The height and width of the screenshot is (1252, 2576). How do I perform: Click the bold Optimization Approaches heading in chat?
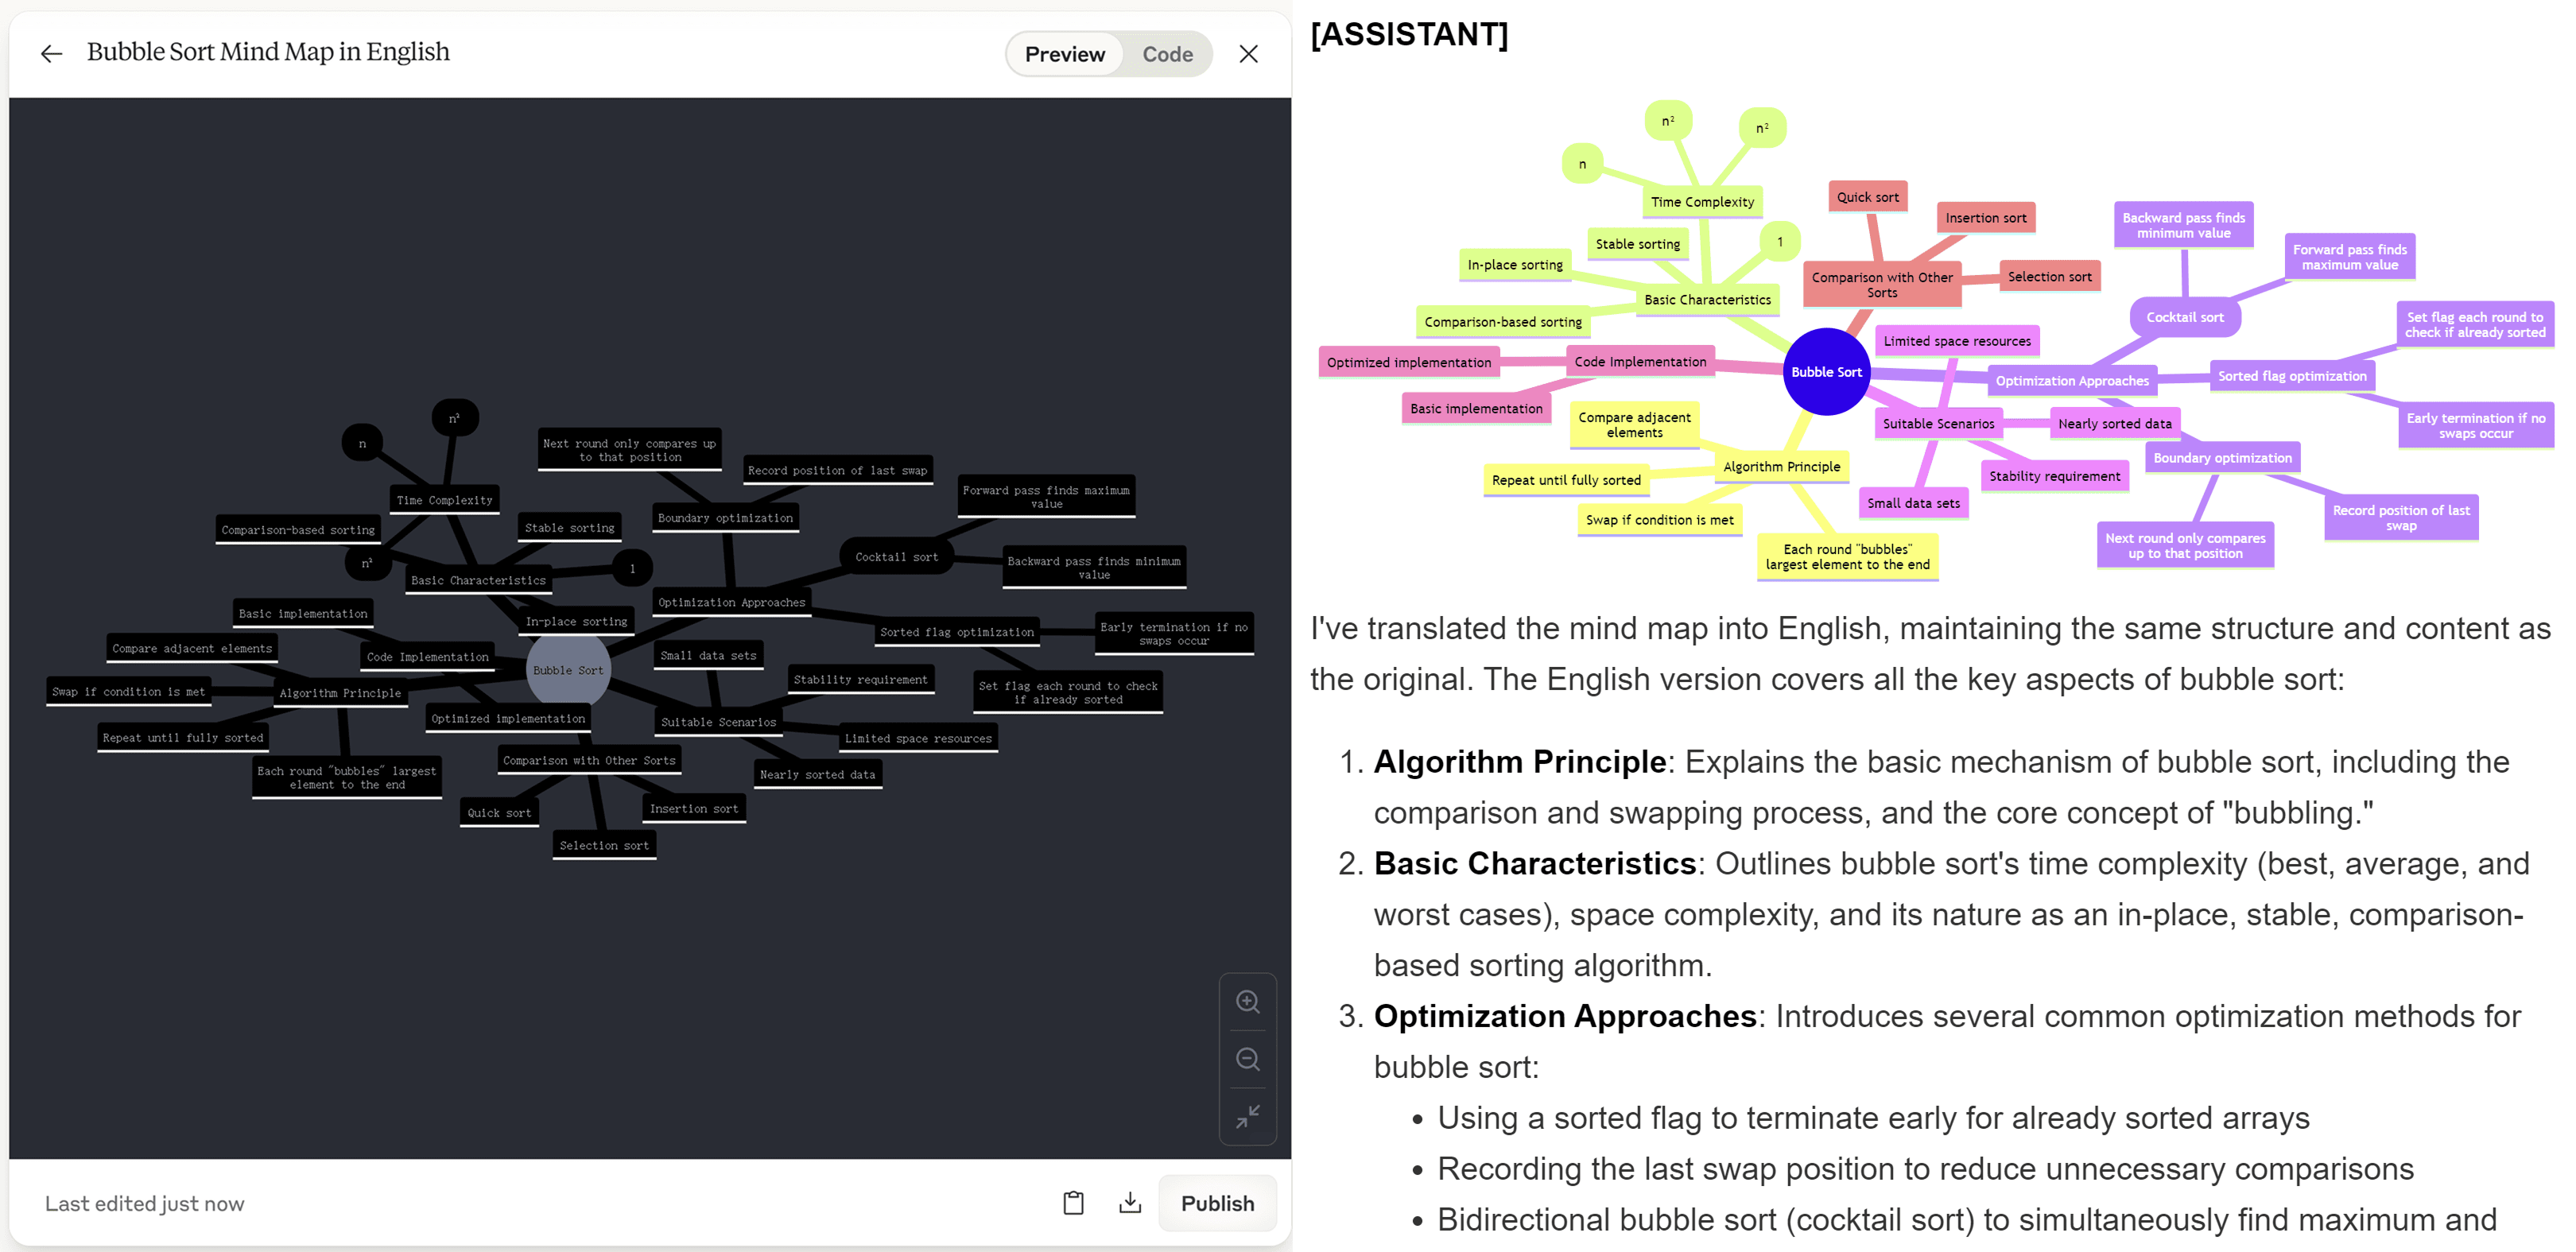[x=1565, y=1016]
